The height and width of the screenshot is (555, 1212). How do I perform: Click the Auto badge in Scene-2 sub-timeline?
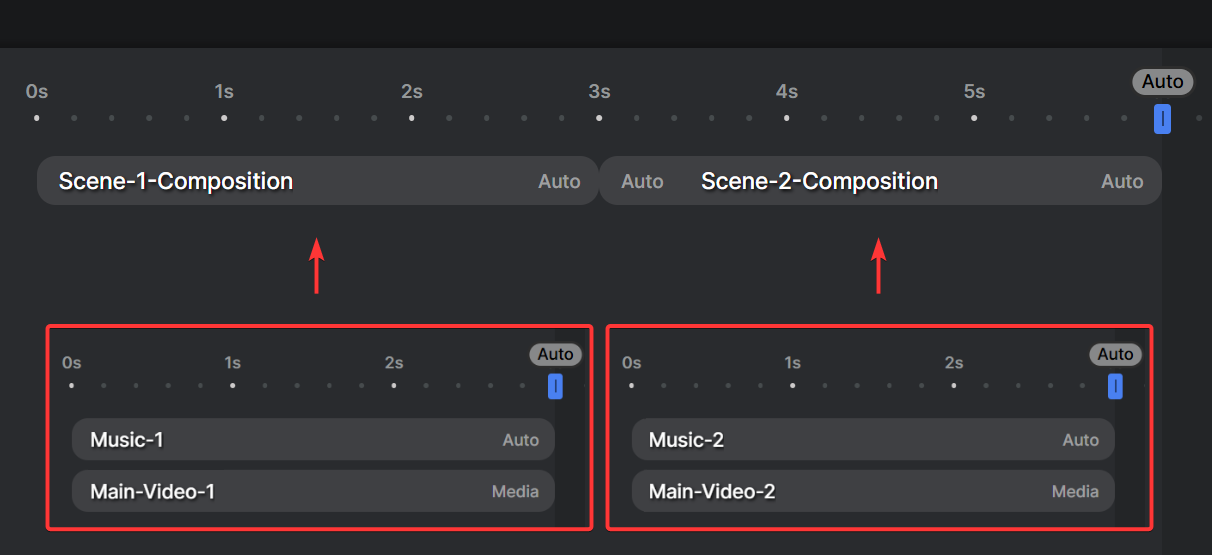point(1116,354)
